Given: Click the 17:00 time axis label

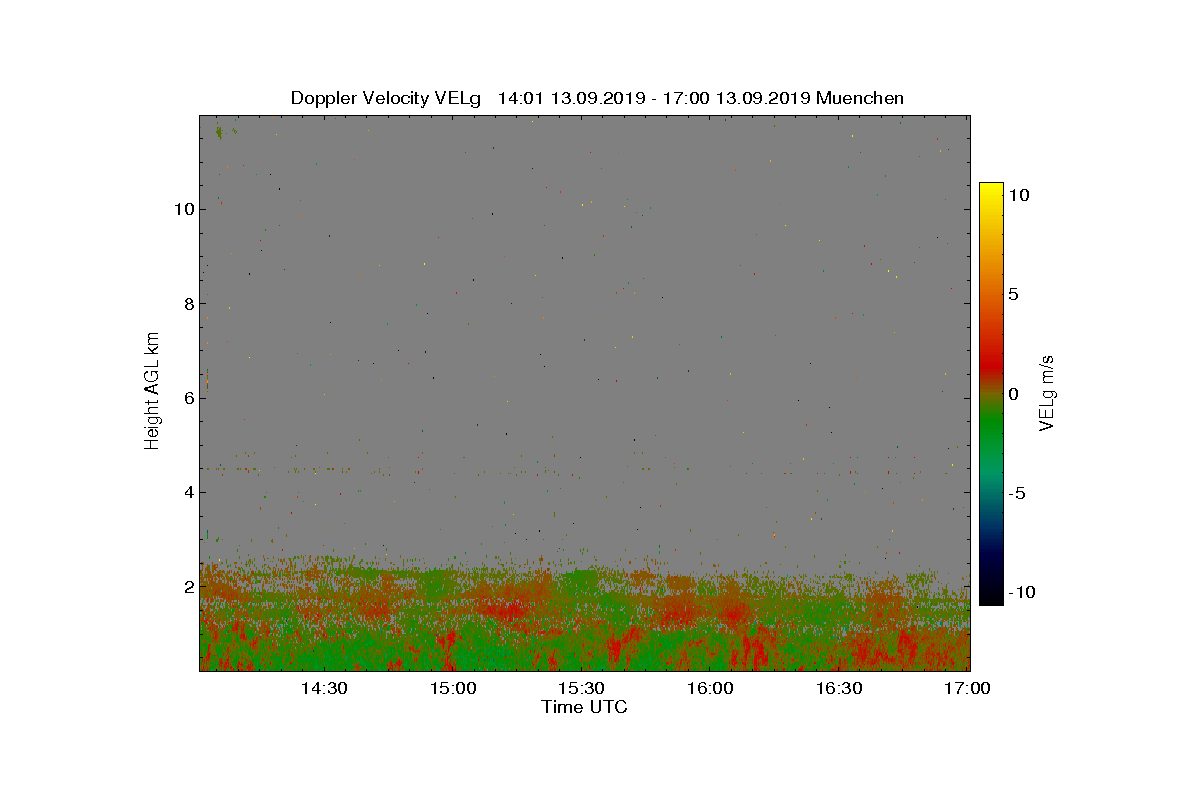Looking at the screenshot, I should coord(968,689).
